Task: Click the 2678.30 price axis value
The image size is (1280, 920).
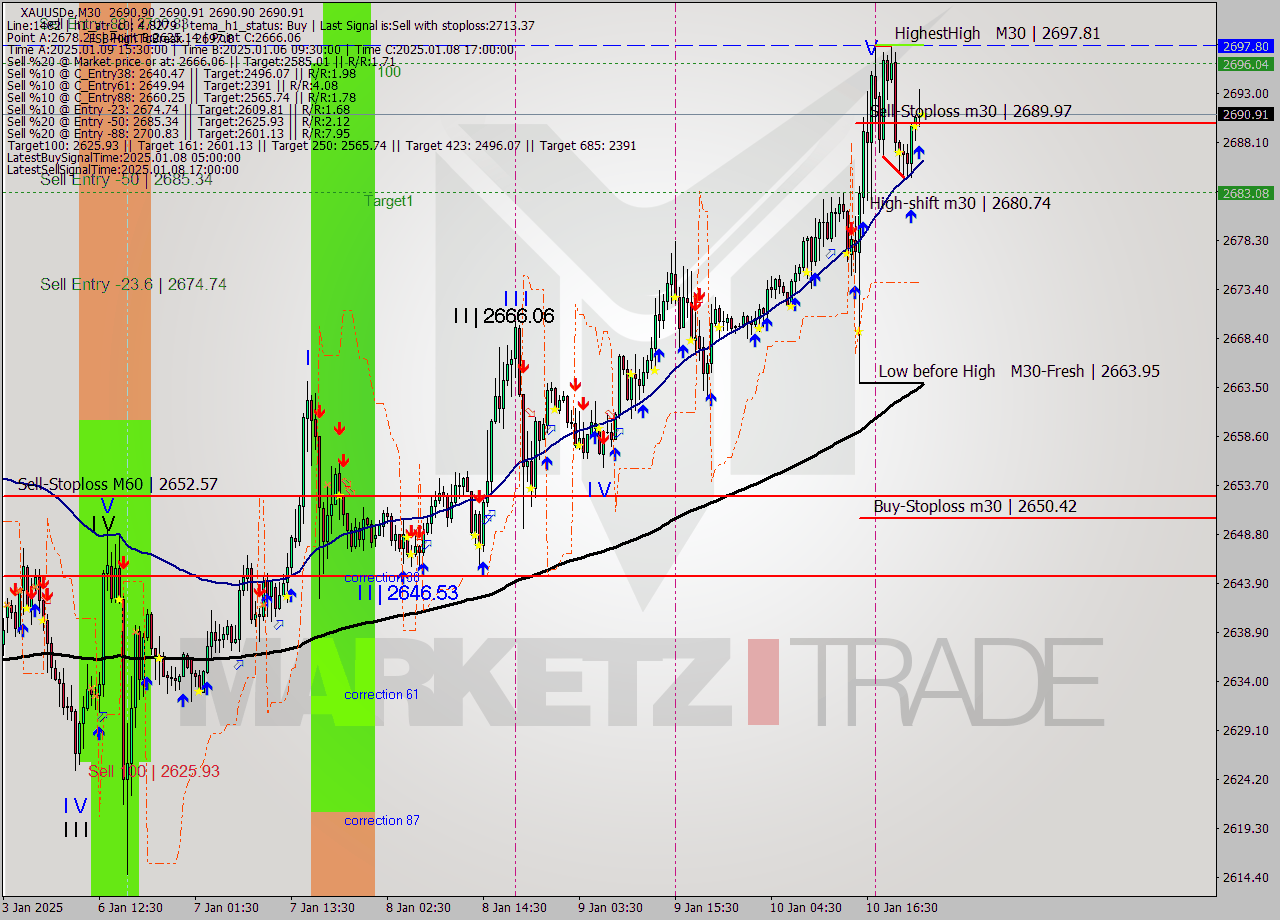Action: pos(1245,240)
